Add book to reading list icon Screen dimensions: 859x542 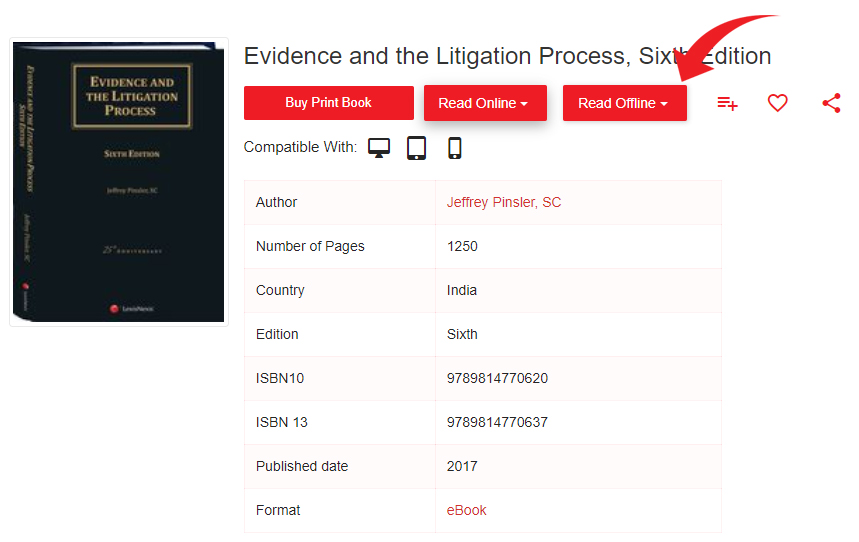(728, 103)
